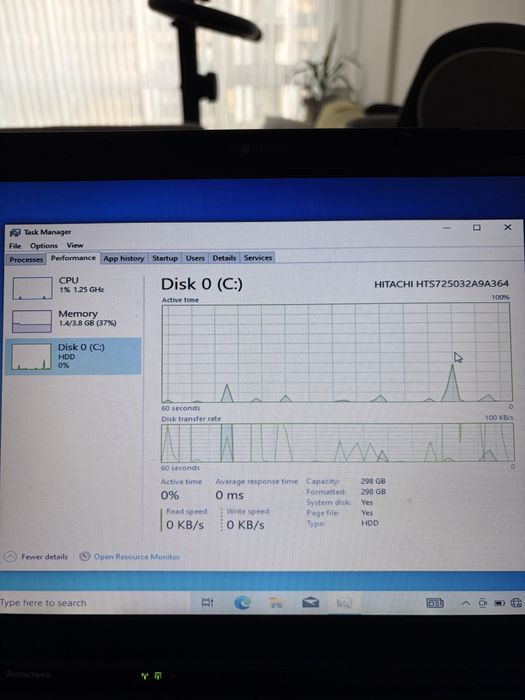Open the Mail app from taskbar

point(310,603)
